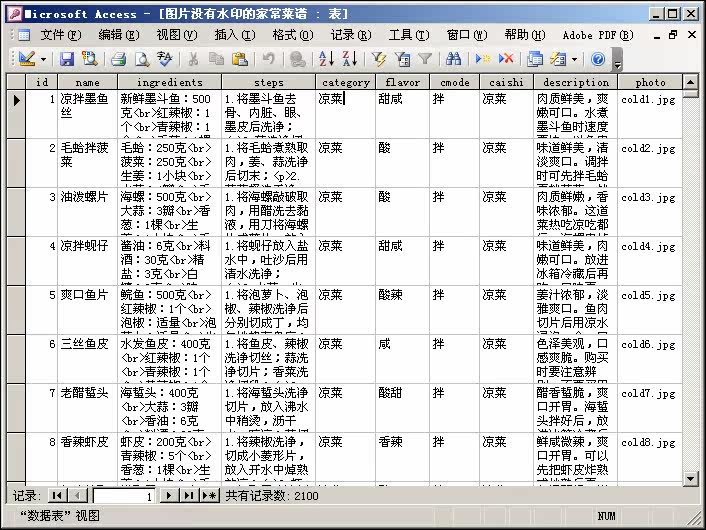Select the description column header
706x530 pixels.
[x=576, y=82]
